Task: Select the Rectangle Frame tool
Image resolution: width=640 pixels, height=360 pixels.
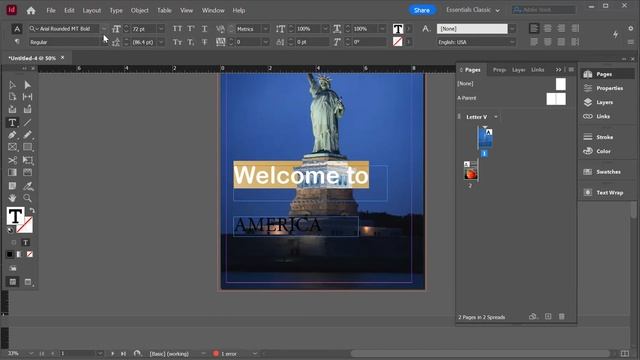Action: click(x=12, y=147)
